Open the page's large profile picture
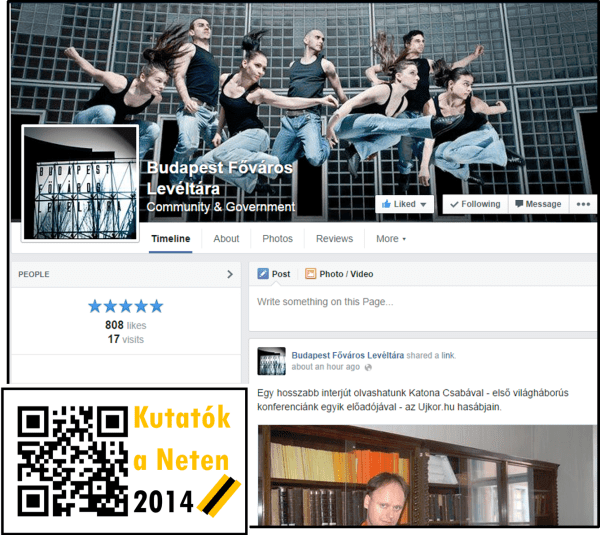 click(80, 183)
